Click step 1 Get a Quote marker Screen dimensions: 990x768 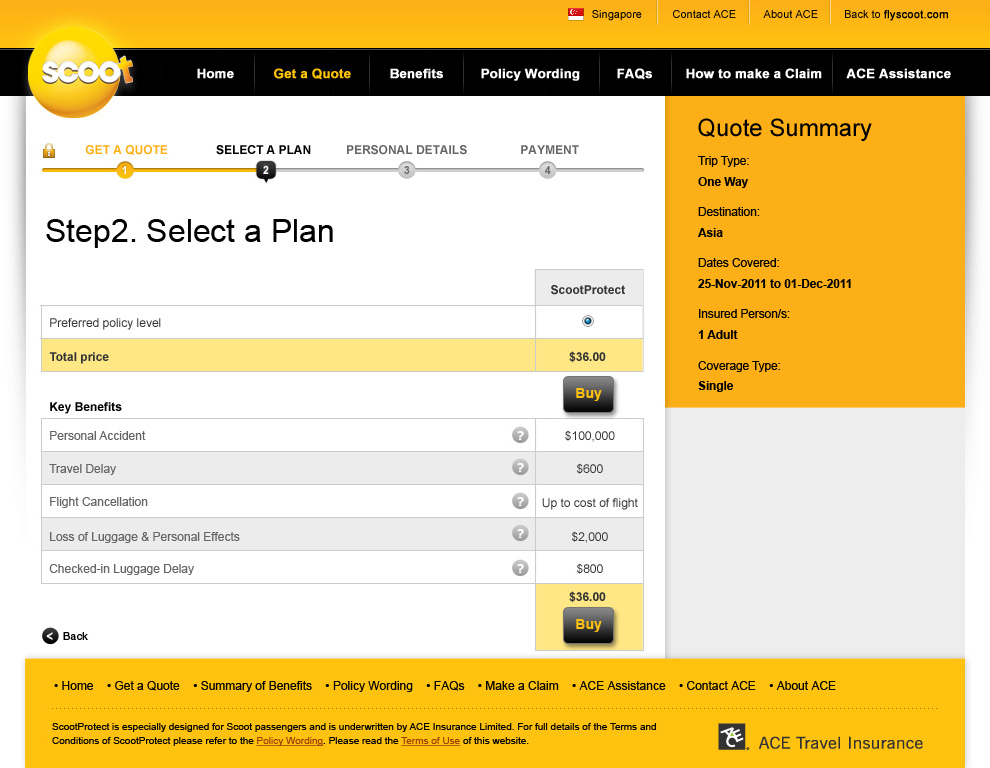[125, 171]
